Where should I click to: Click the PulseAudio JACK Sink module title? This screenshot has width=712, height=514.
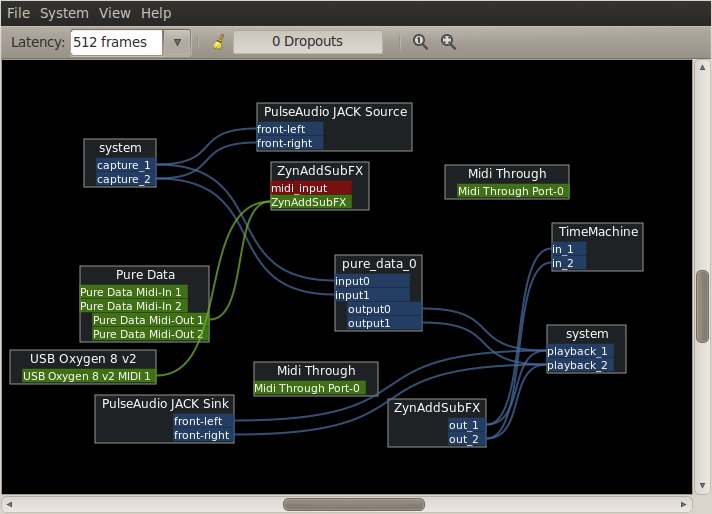[165, 404]
